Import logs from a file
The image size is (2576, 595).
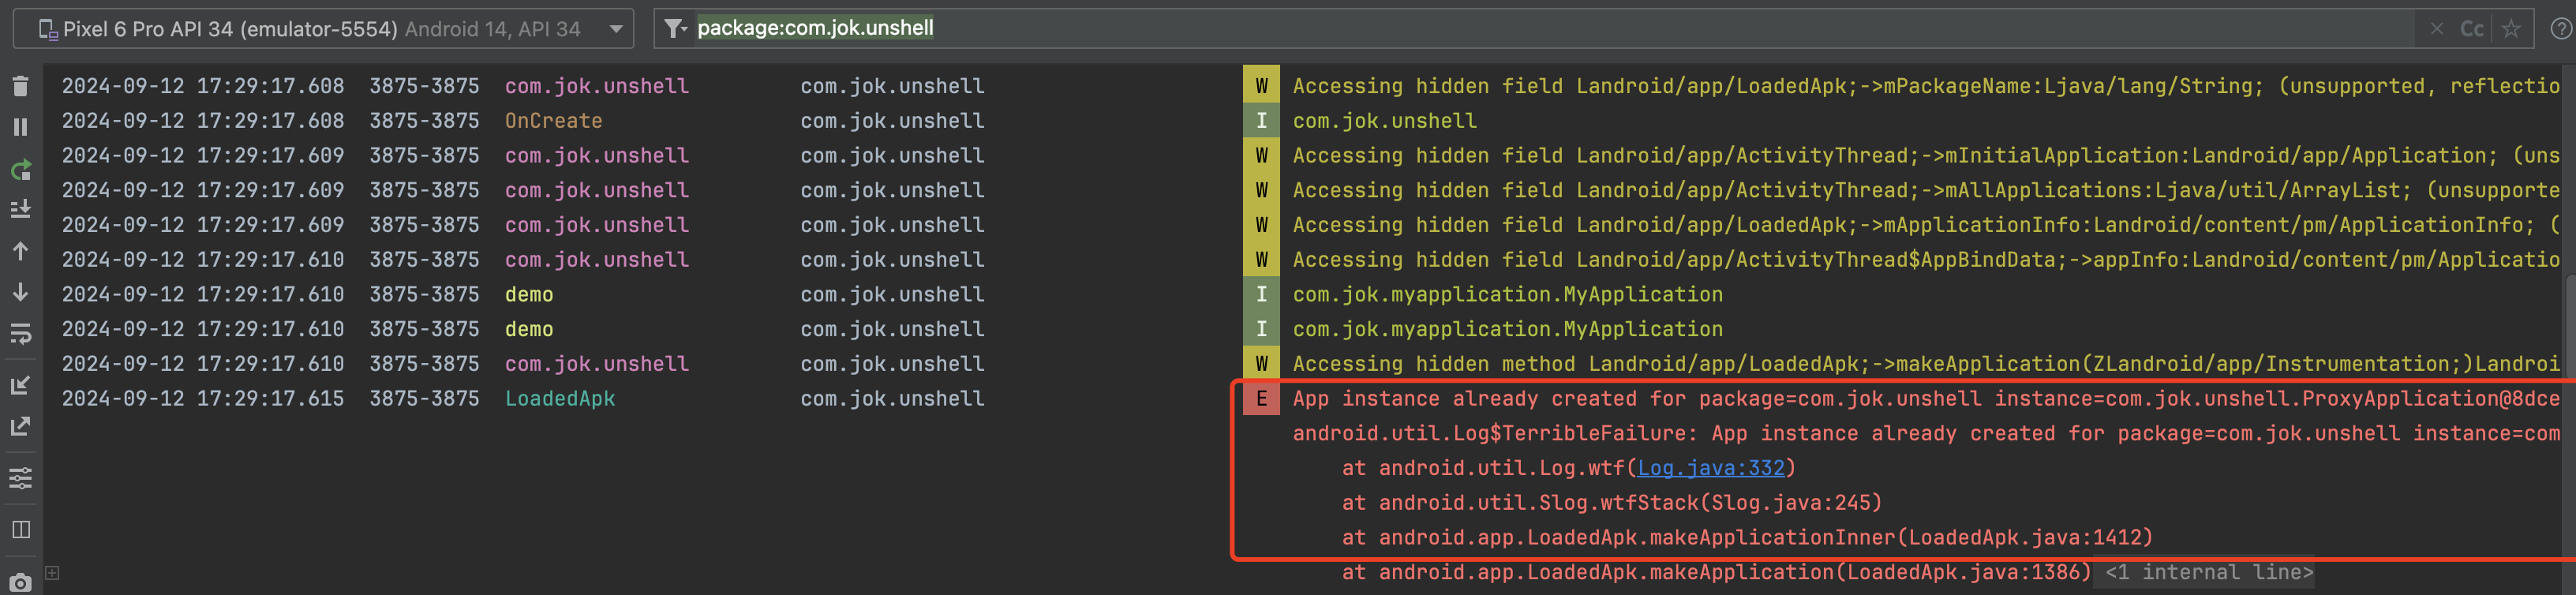point(20,385)
